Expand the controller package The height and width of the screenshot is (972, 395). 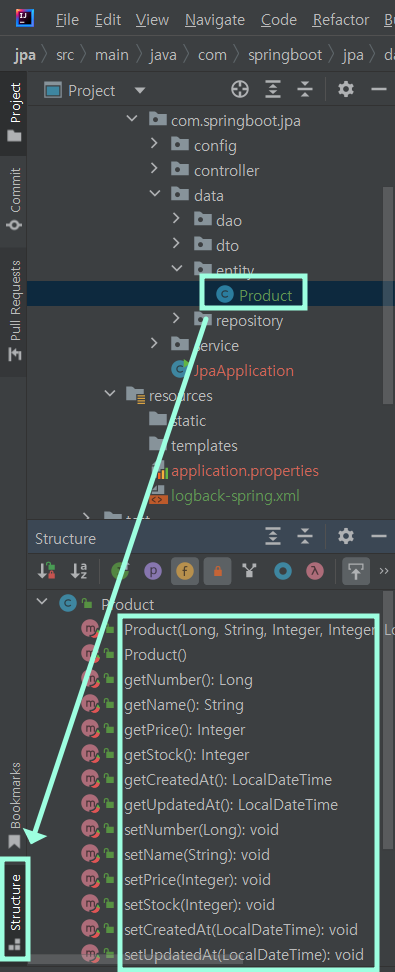(x=154, y=169)
